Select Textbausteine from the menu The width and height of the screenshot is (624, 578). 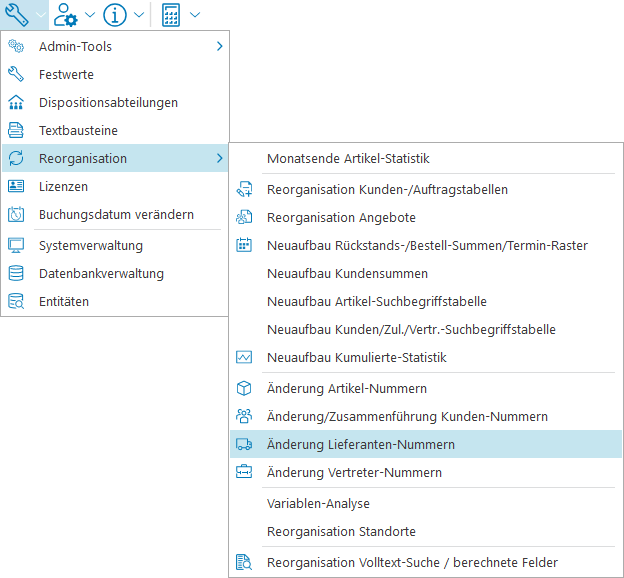[78, 130]
